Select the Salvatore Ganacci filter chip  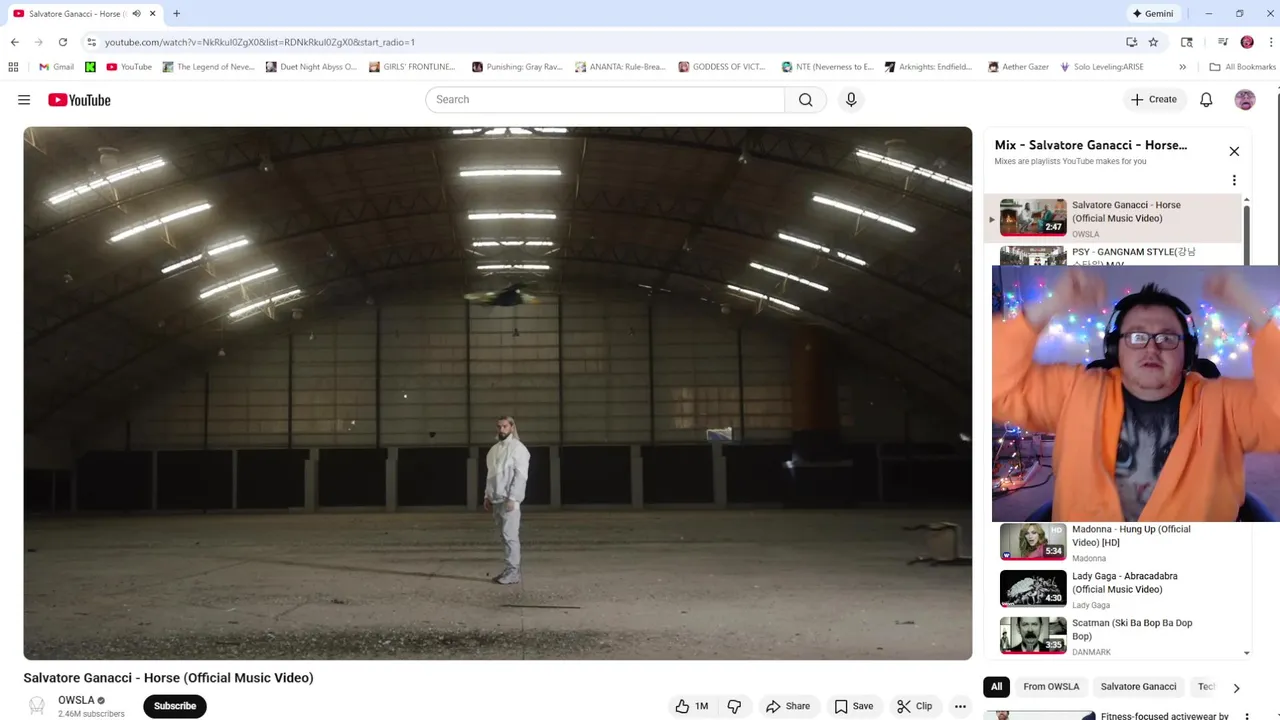pos(1138,686)
